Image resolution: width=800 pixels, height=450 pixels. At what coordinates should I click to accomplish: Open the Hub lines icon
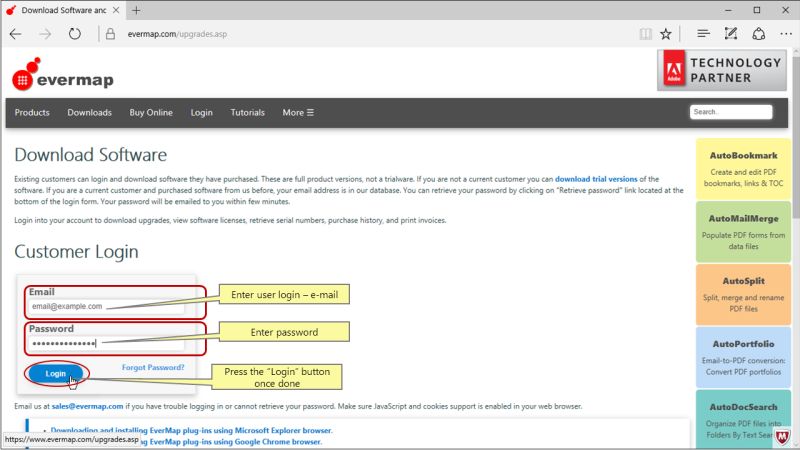pyautogui.click(x=703, y=34)
